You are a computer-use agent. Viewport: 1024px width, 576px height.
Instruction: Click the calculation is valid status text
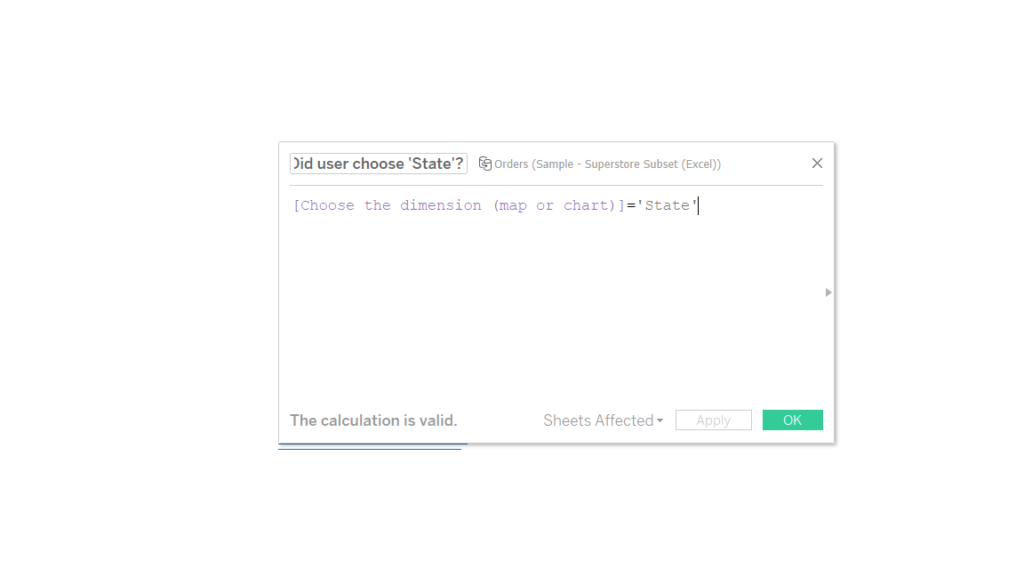tap(373, 420)
